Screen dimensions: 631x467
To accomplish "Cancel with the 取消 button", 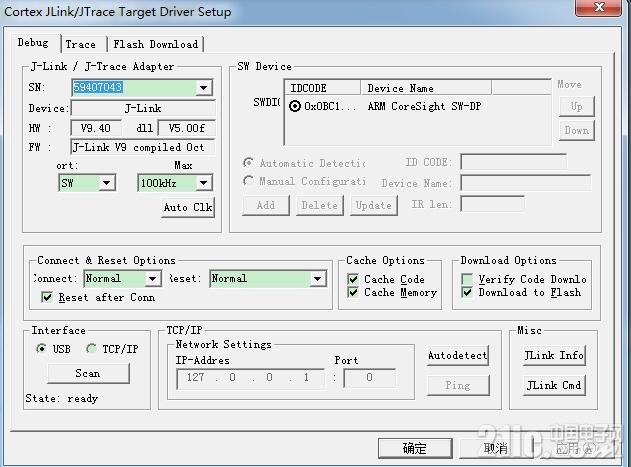I will (x=496, y=448).
